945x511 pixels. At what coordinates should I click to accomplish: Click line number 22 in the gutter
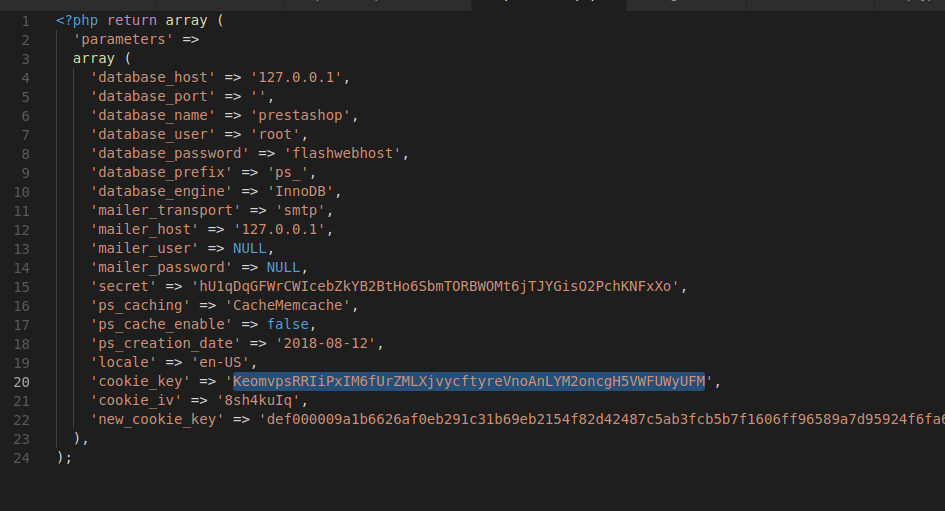[x=22, y=420]
